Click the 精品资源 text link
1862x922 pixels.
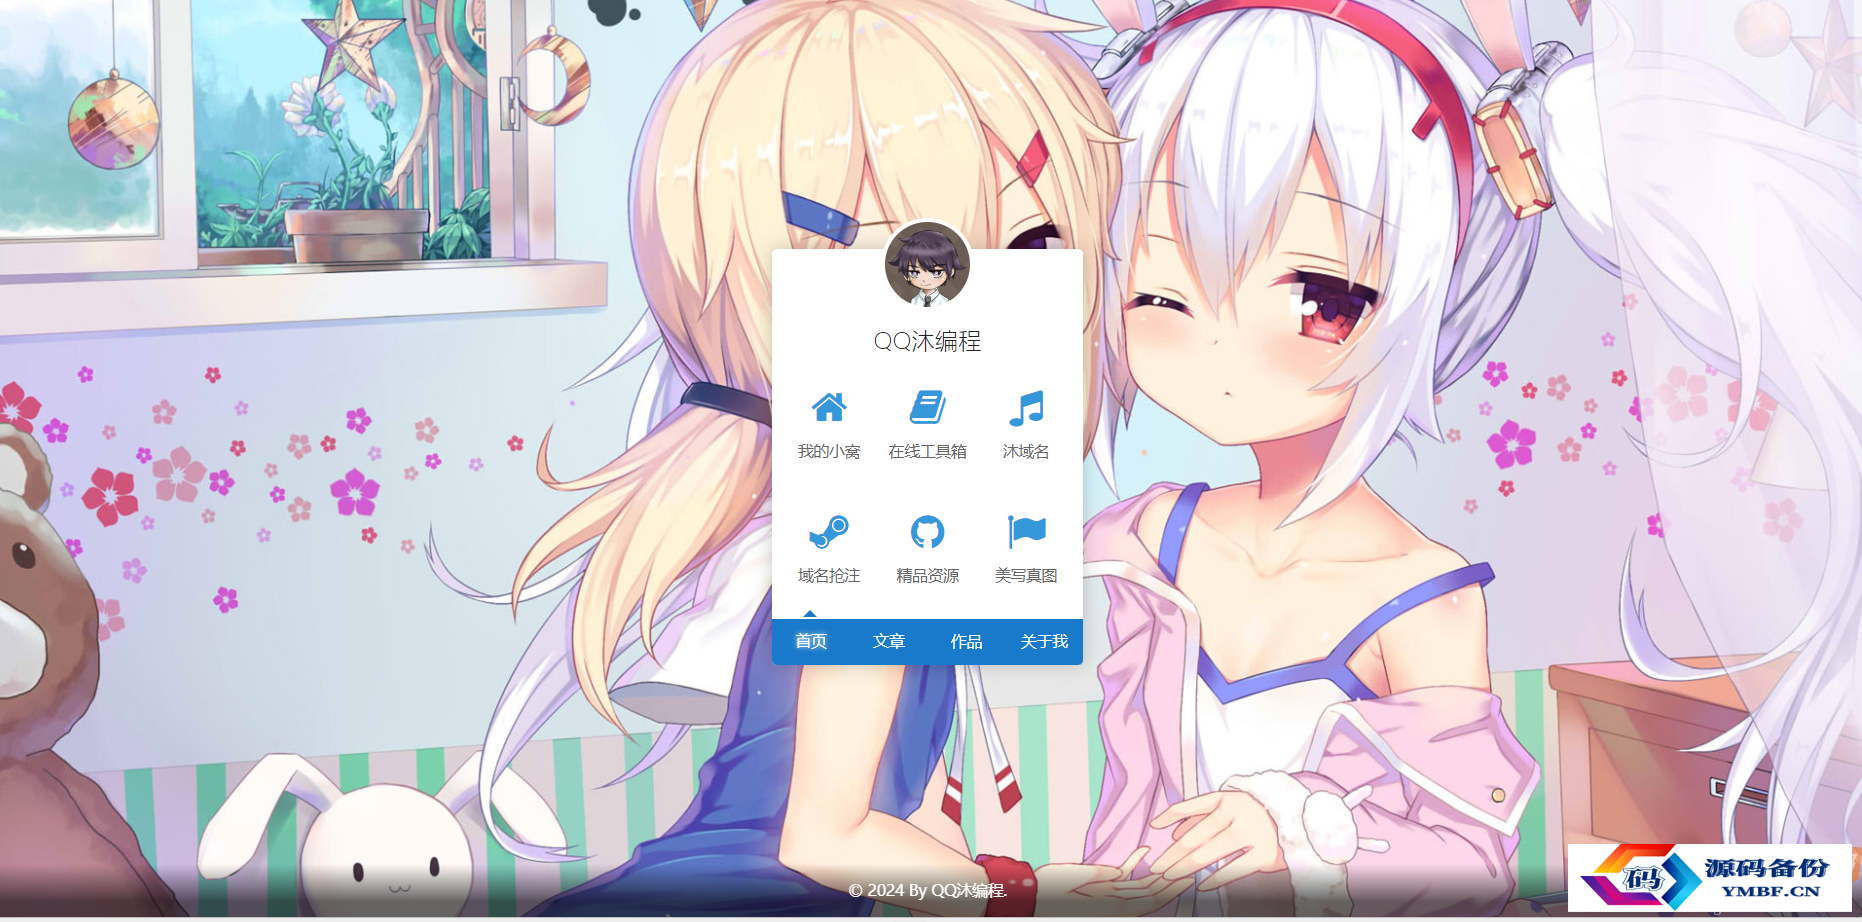pos(927,576)
